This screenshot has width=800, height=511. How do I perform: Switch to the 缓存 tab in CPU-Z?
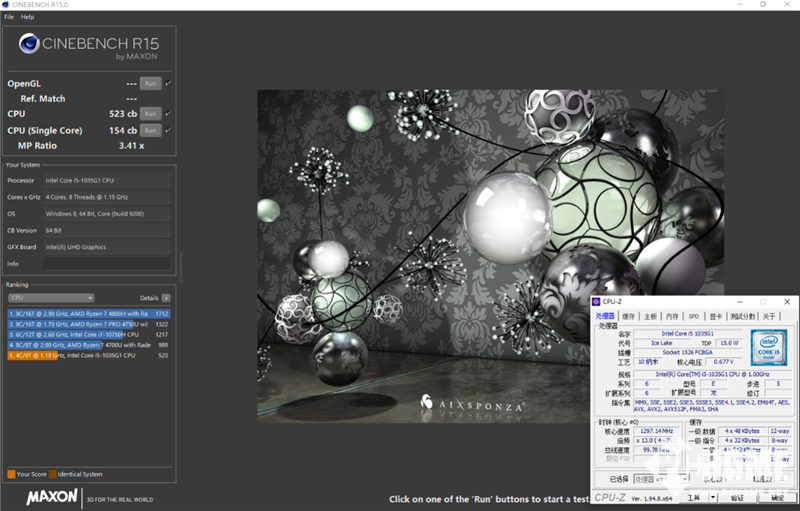tap(629, 316)
